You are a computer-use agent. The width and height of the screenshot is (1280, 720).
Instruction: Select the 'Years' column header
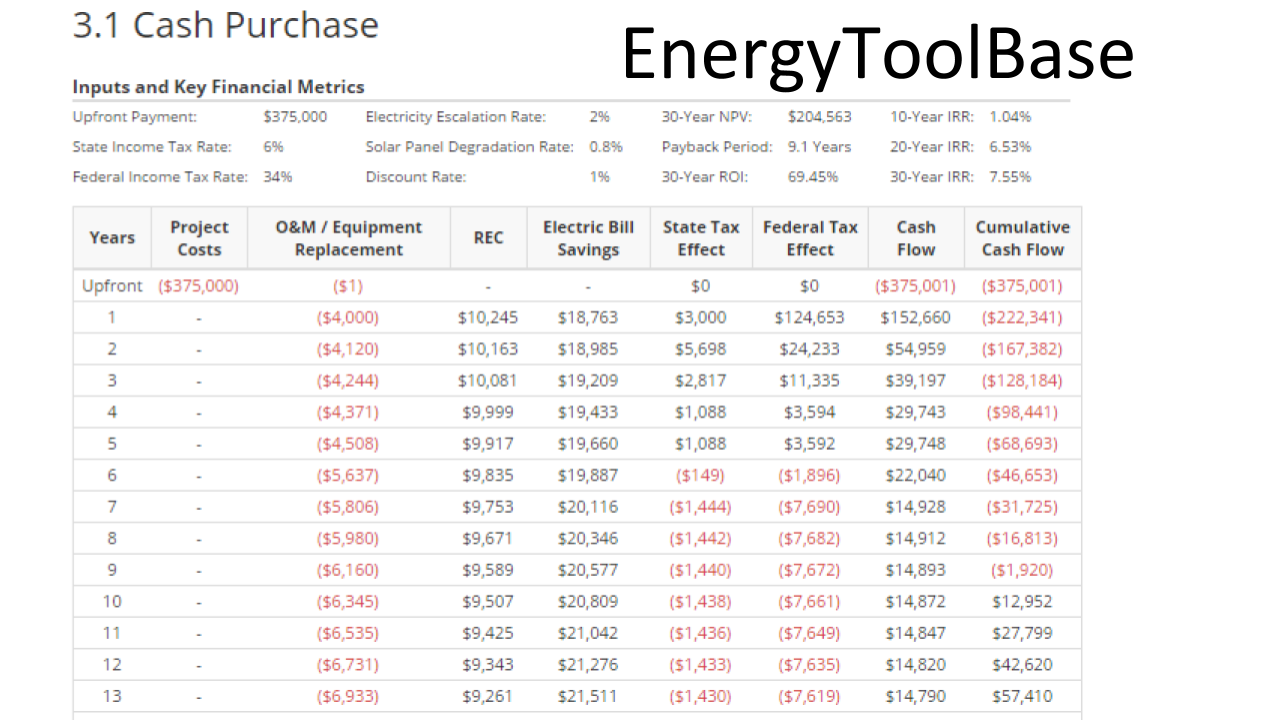112,238
